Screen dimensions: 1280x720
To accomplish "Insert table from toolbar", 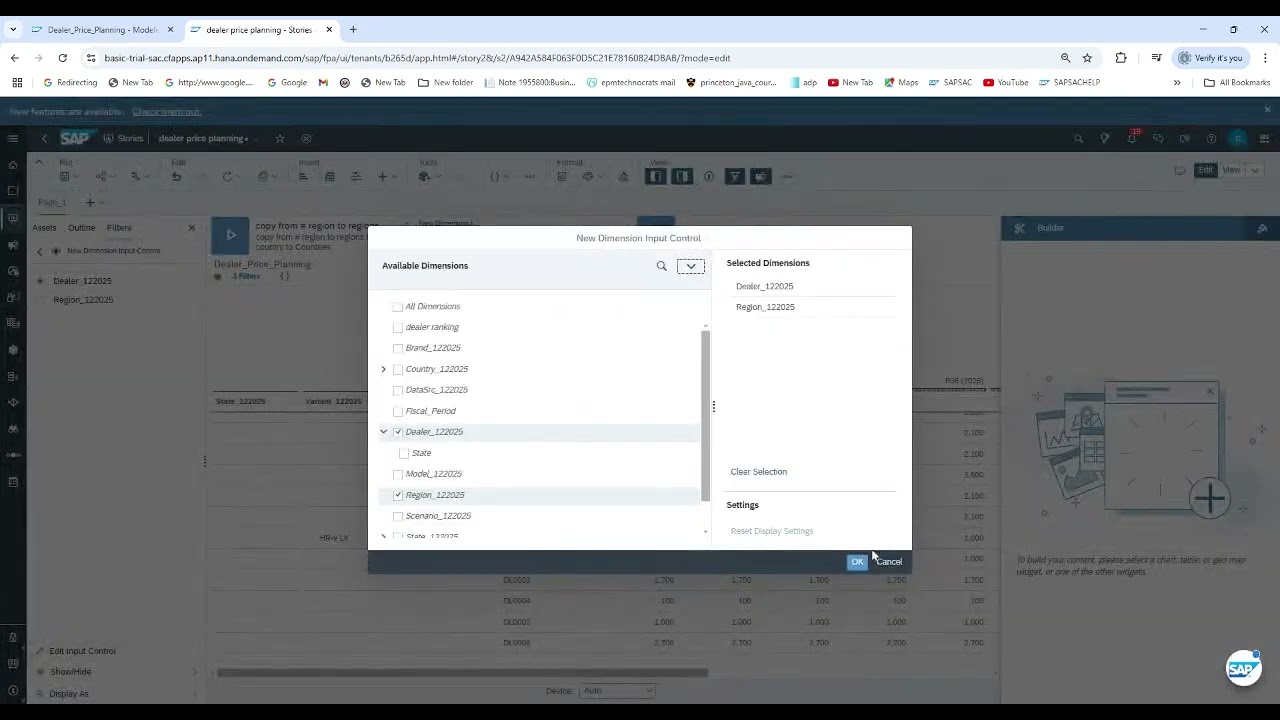I will (329, 177).
